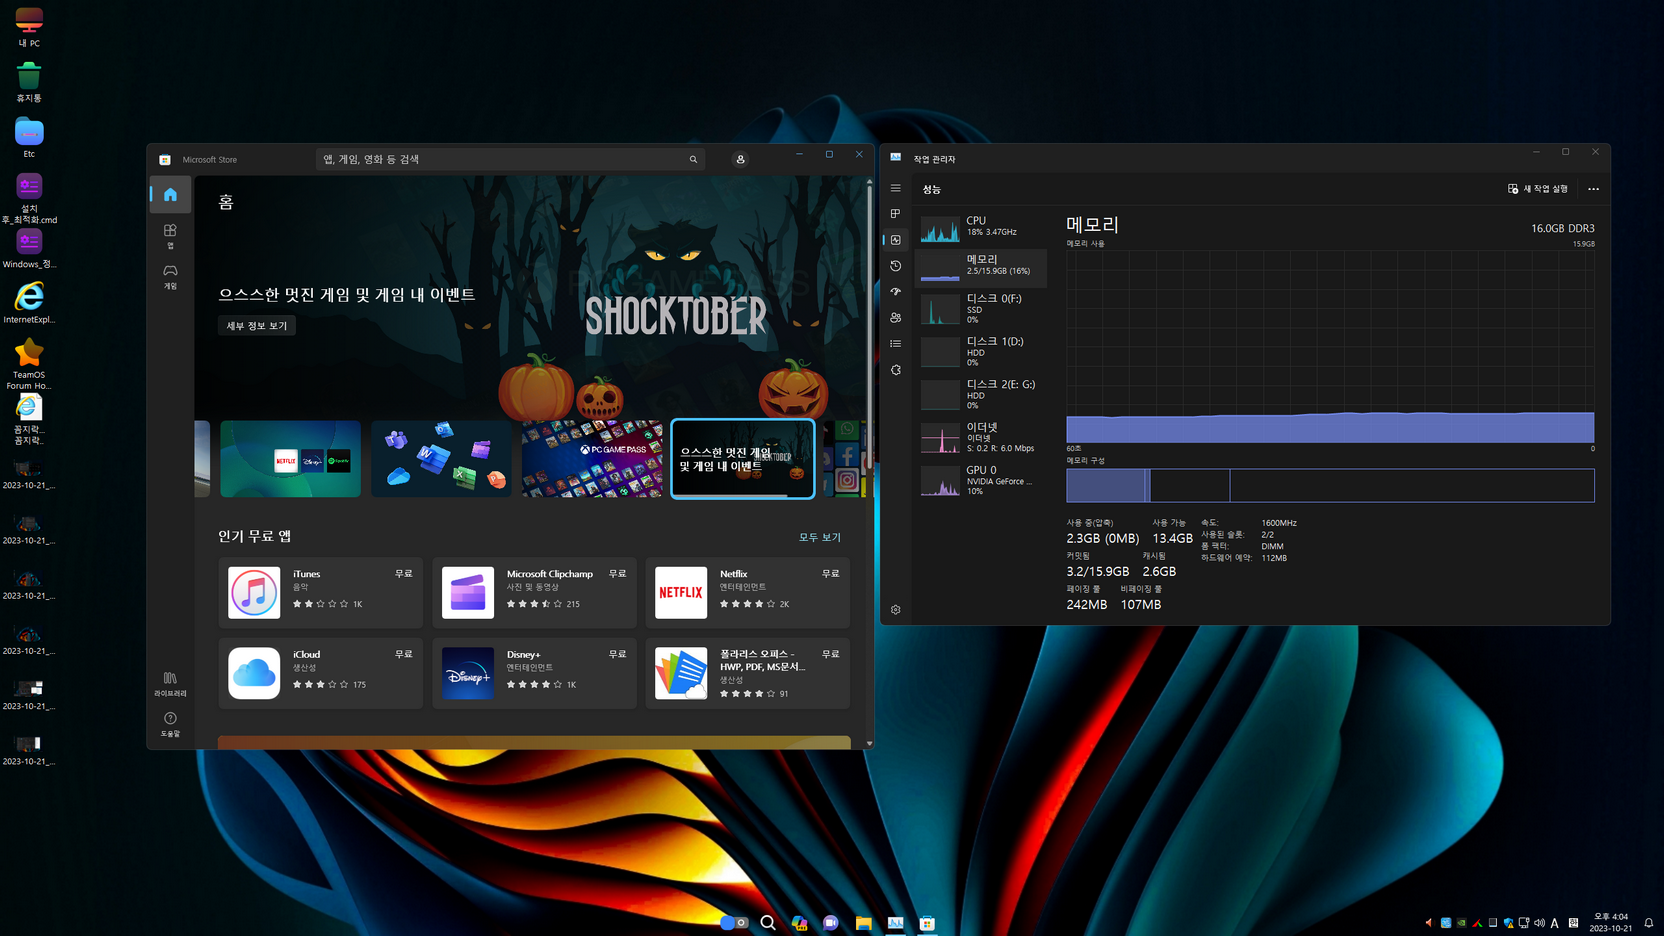Open Processes page in Task Manager sidebar
Viewport: 1664px width, 936px height.
pyautogui.click(x=896, y=214)
